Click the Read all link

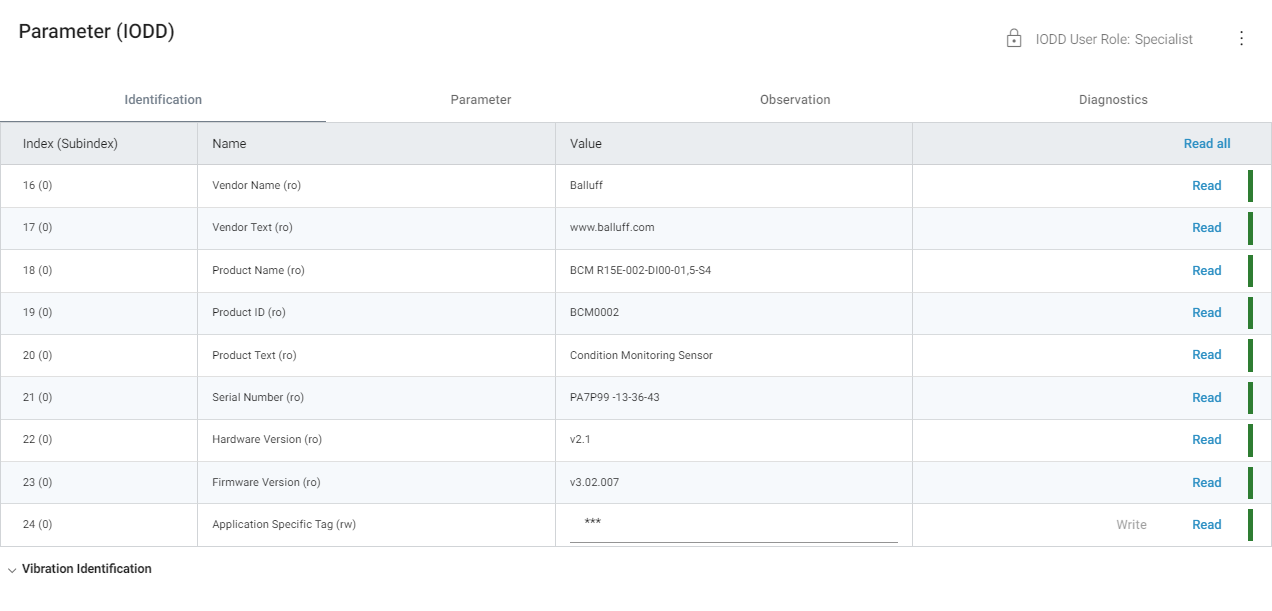[1206, 144]
